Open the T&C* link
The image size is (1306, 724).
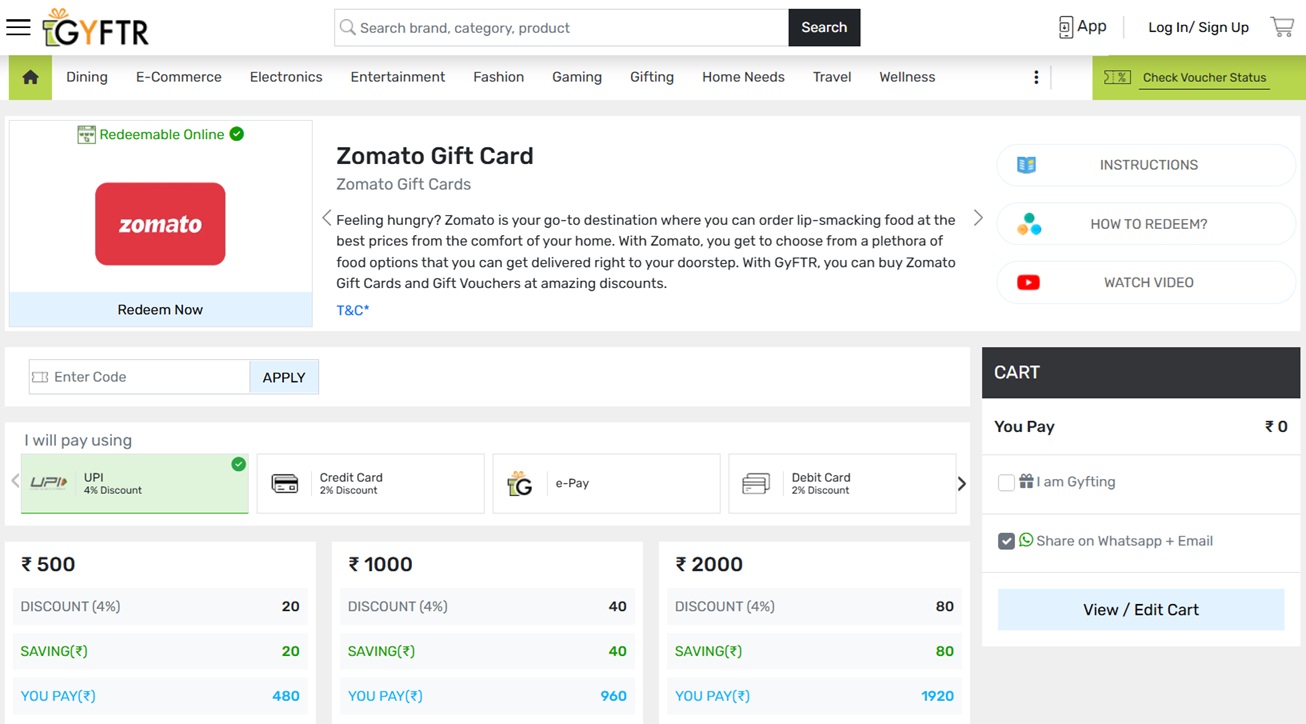[352, 310]
